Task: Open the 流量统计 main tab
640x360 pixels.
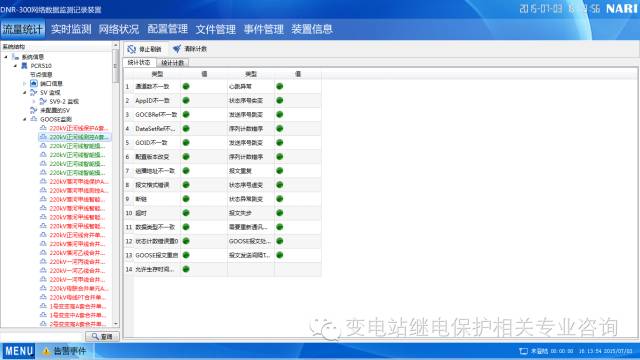Action: point(22,29)
